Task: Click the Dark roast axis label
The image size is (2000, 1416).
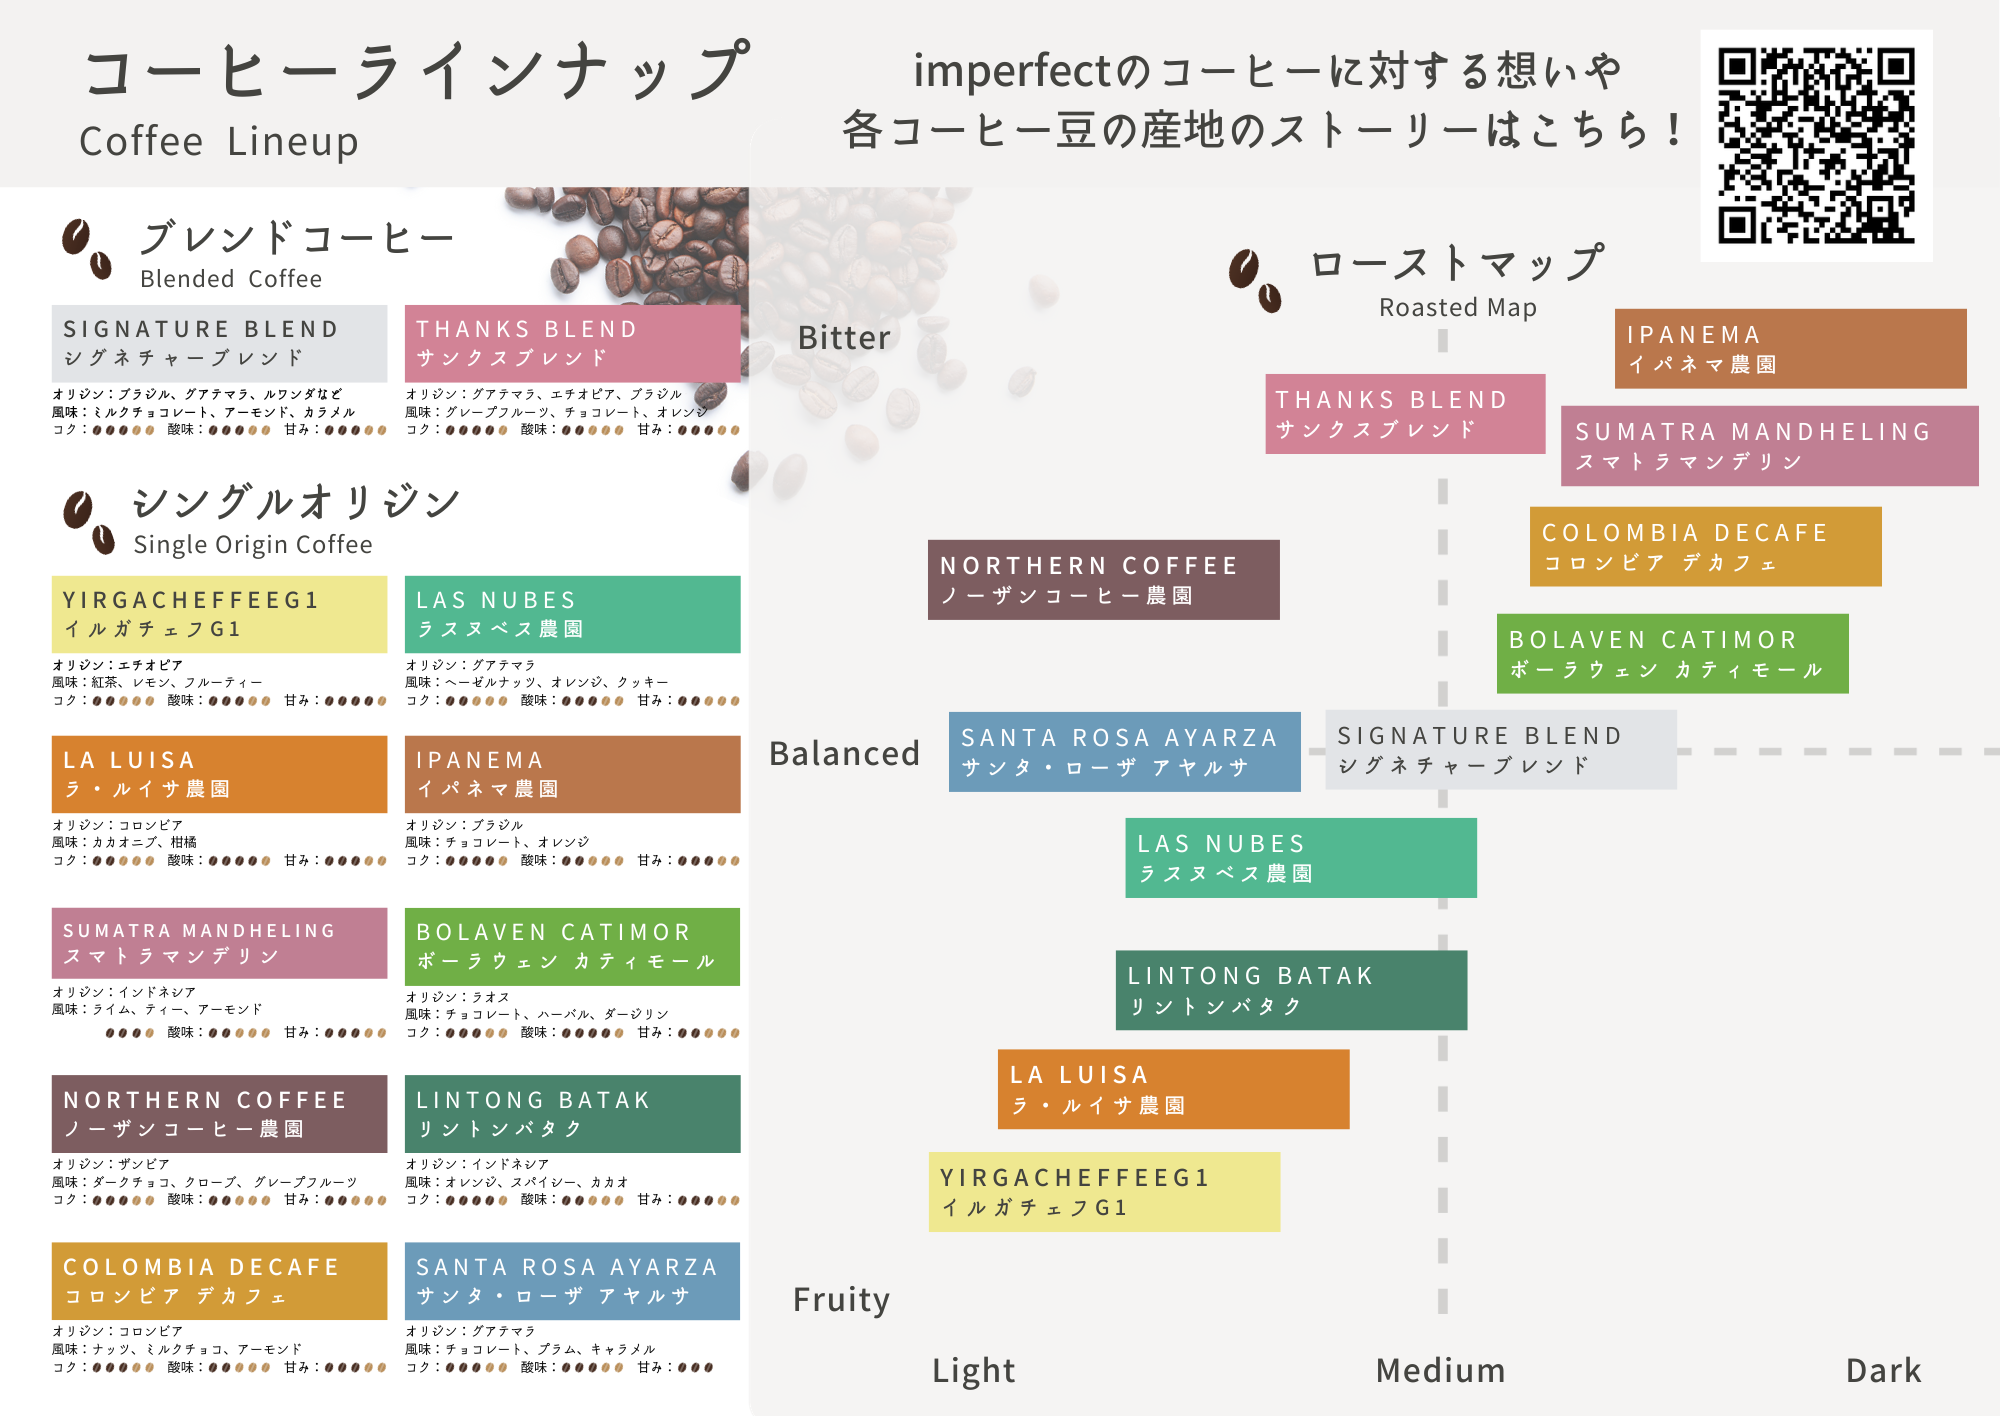Action: tap(1883, 1370)
